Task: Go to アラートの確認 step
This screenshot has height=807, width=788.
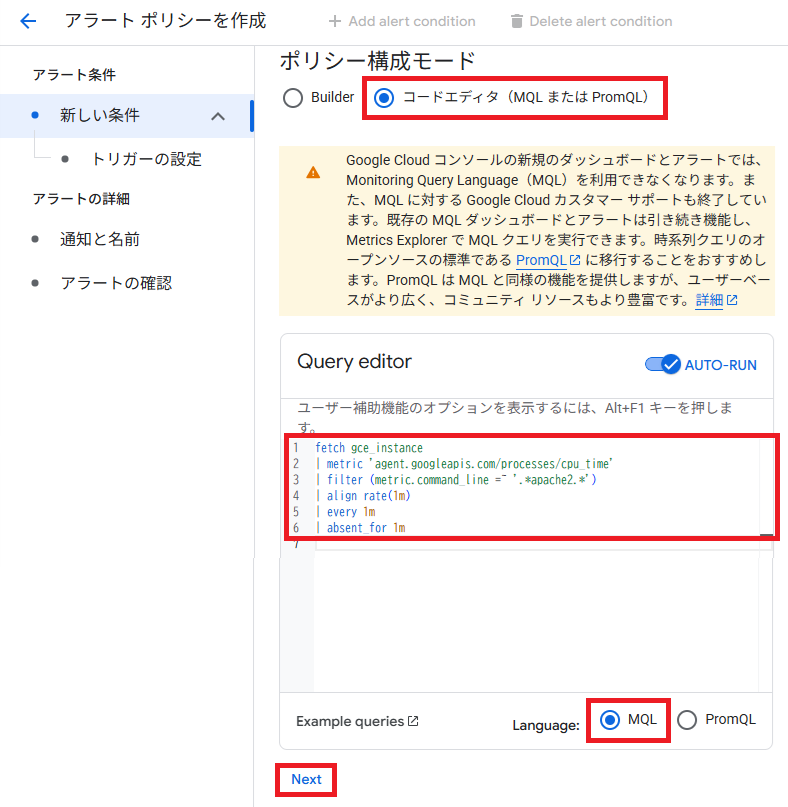Action: coord(116,283)
